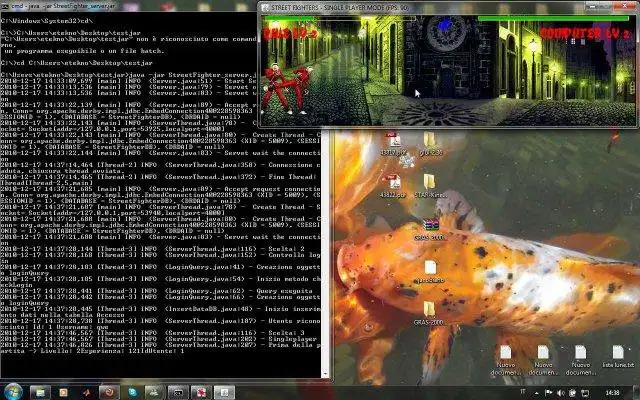This screenshot has height=400, width=640.
Task: Click the computer's green health bar
Action: point(553,18)
